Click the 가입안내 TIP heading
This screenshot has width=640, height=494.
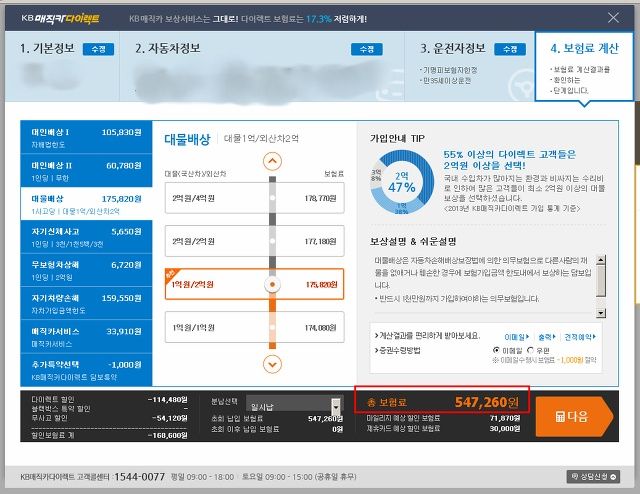click(x=397, y=138)
